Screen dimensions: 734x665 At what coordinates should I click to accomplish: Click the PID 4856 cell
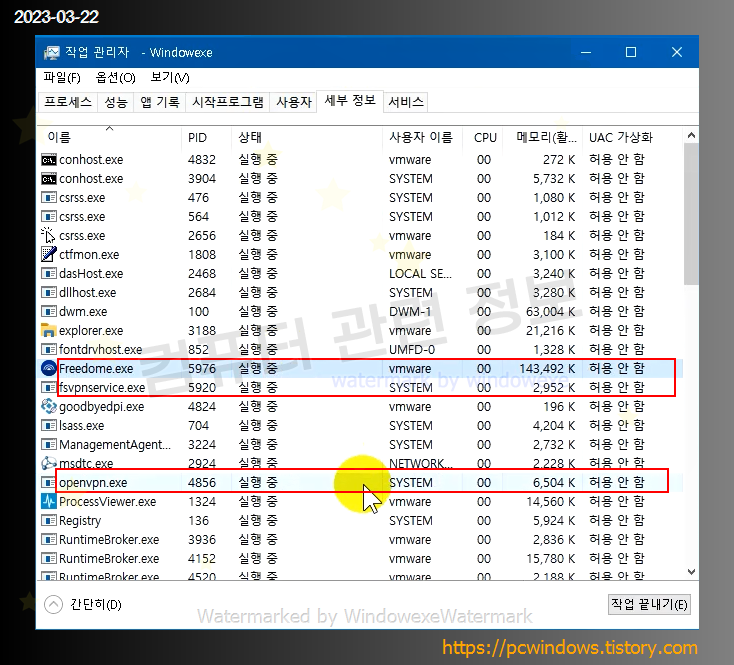pos(202,482)
